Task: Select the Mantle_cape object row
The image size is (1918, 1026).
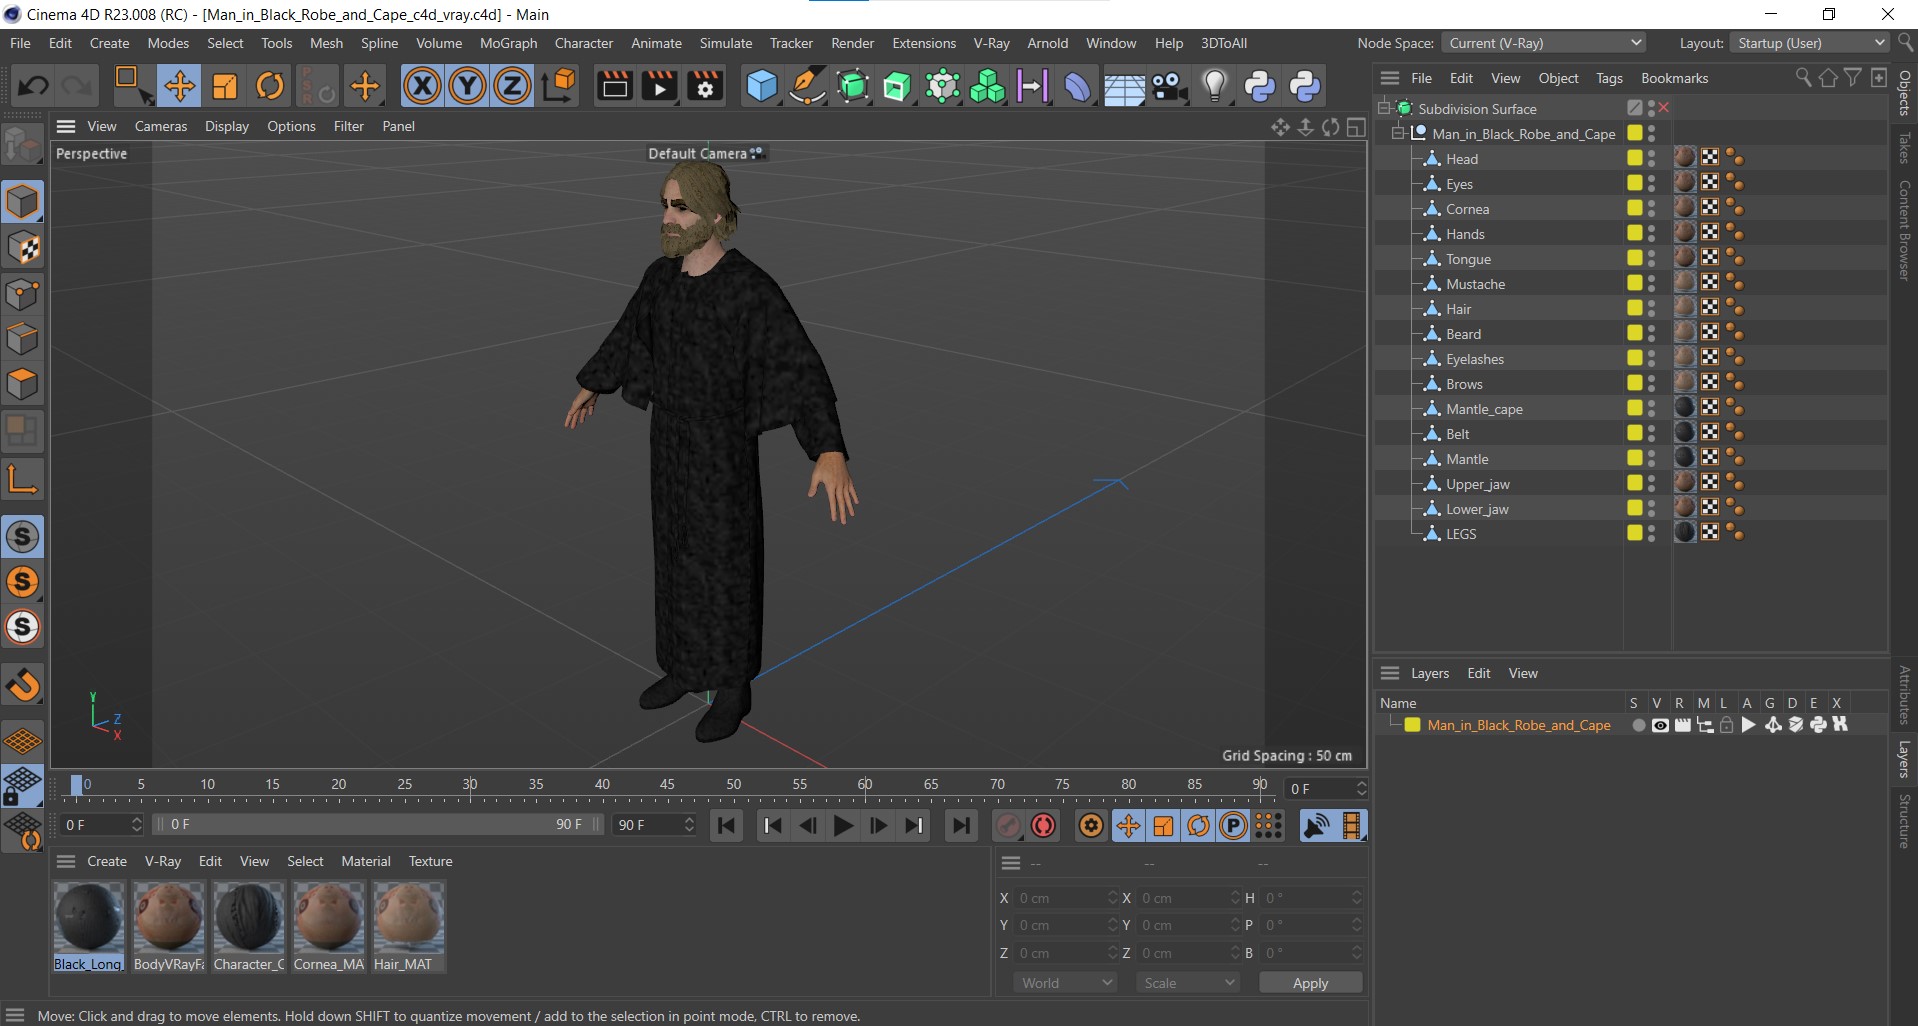Action: point(1500,409)
